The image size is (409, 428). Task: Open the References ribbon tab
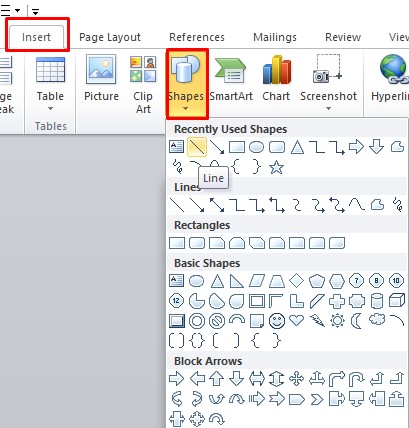coord(197,37)
